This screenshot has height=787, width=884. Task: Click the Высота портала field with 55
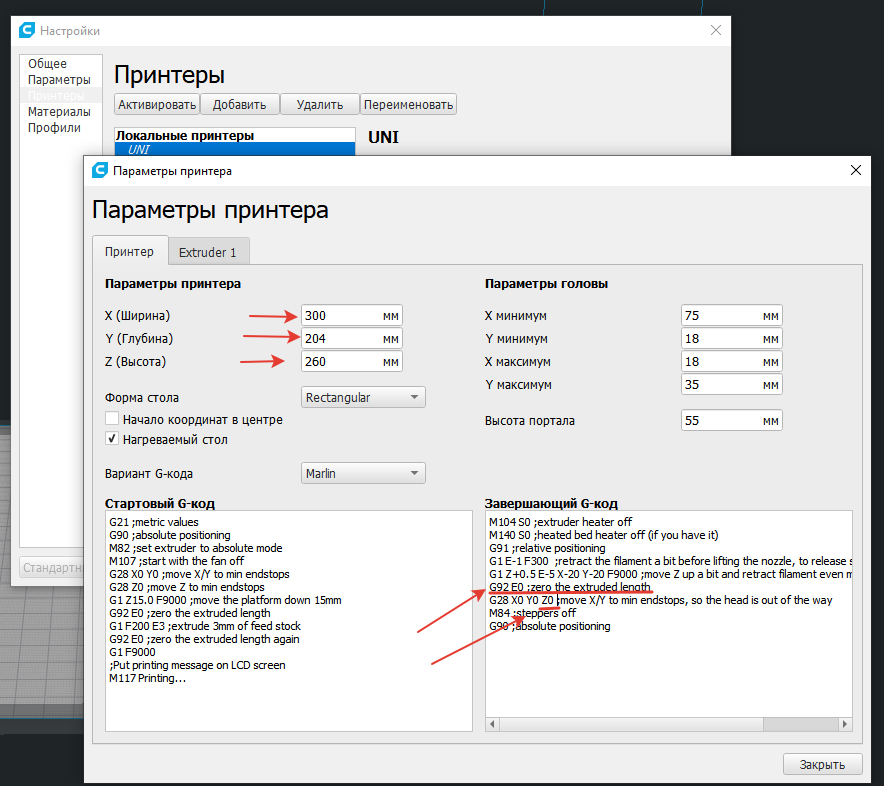tap(731, 420)
